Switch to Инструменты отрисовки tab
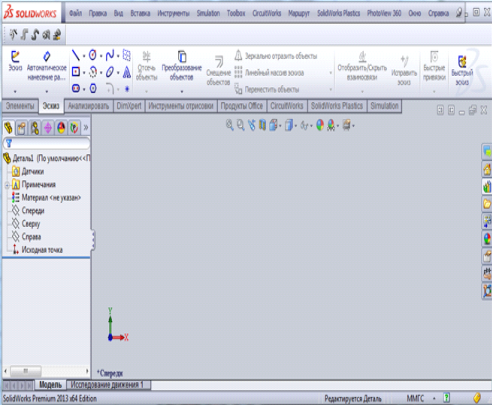492x405 pixels. (181, 106)
